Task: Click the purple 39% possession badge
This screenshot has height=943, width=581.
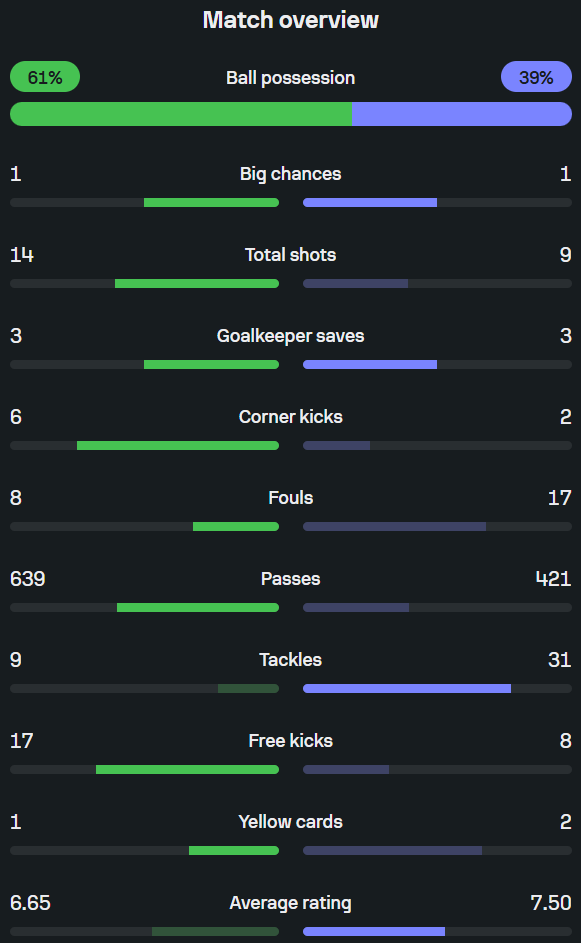Action: 536,77
